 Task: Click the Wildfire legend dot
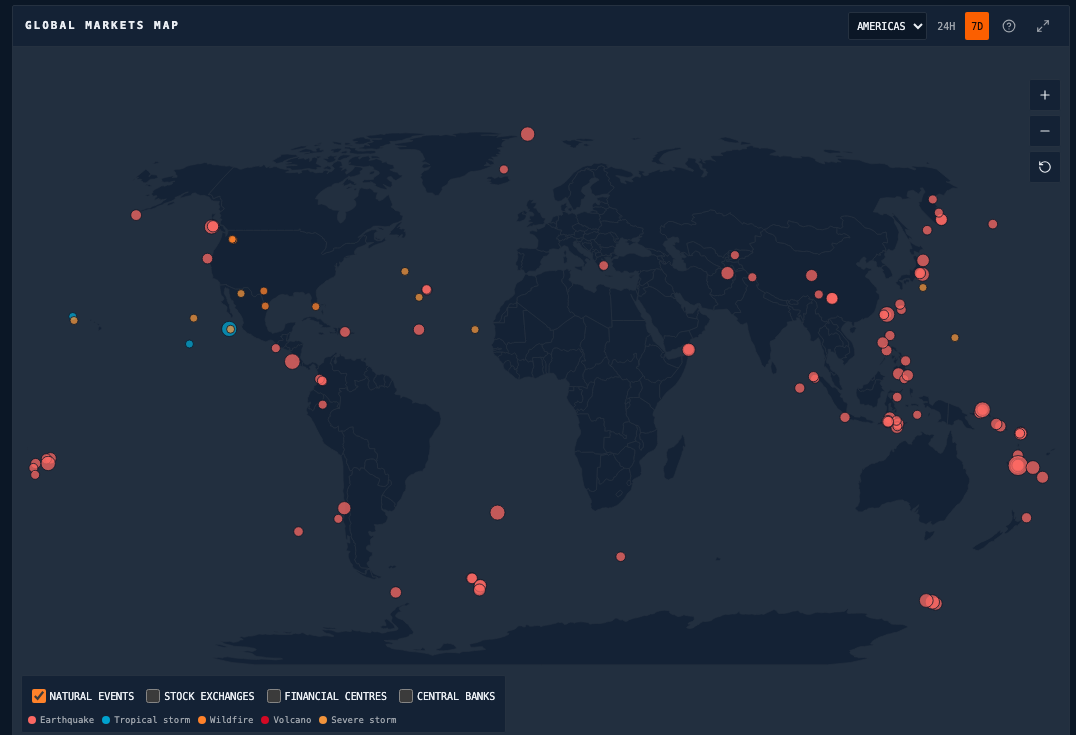[x=202, y=720]
